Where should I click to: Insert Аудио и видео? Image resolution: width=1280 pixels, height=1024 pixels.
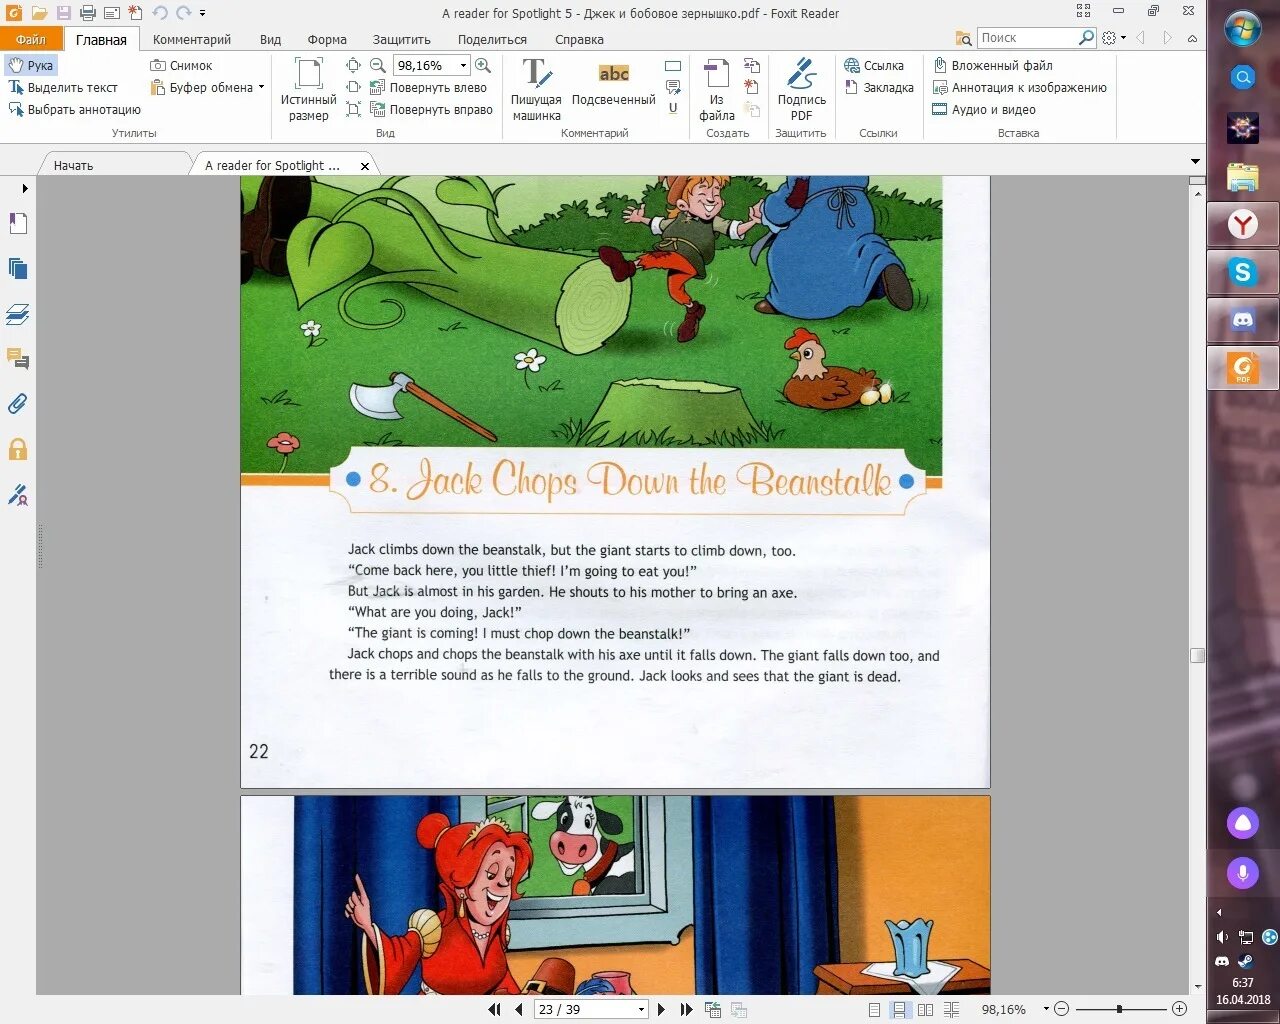click(x=984, y=109)
